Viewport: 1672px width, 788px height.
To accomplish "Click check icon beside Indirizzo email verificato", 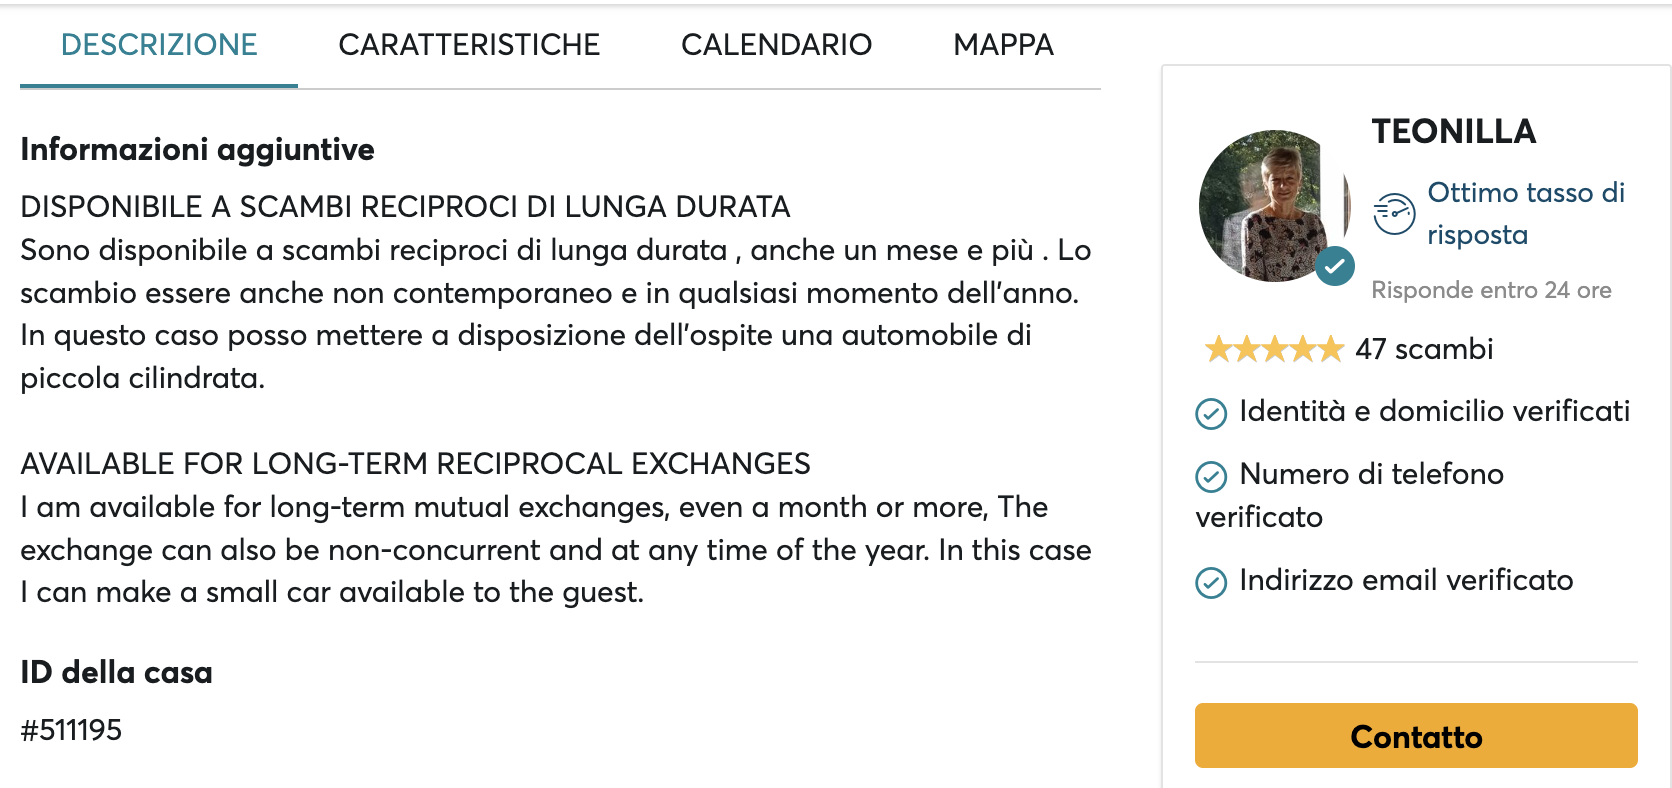I will pos(1211,582).
